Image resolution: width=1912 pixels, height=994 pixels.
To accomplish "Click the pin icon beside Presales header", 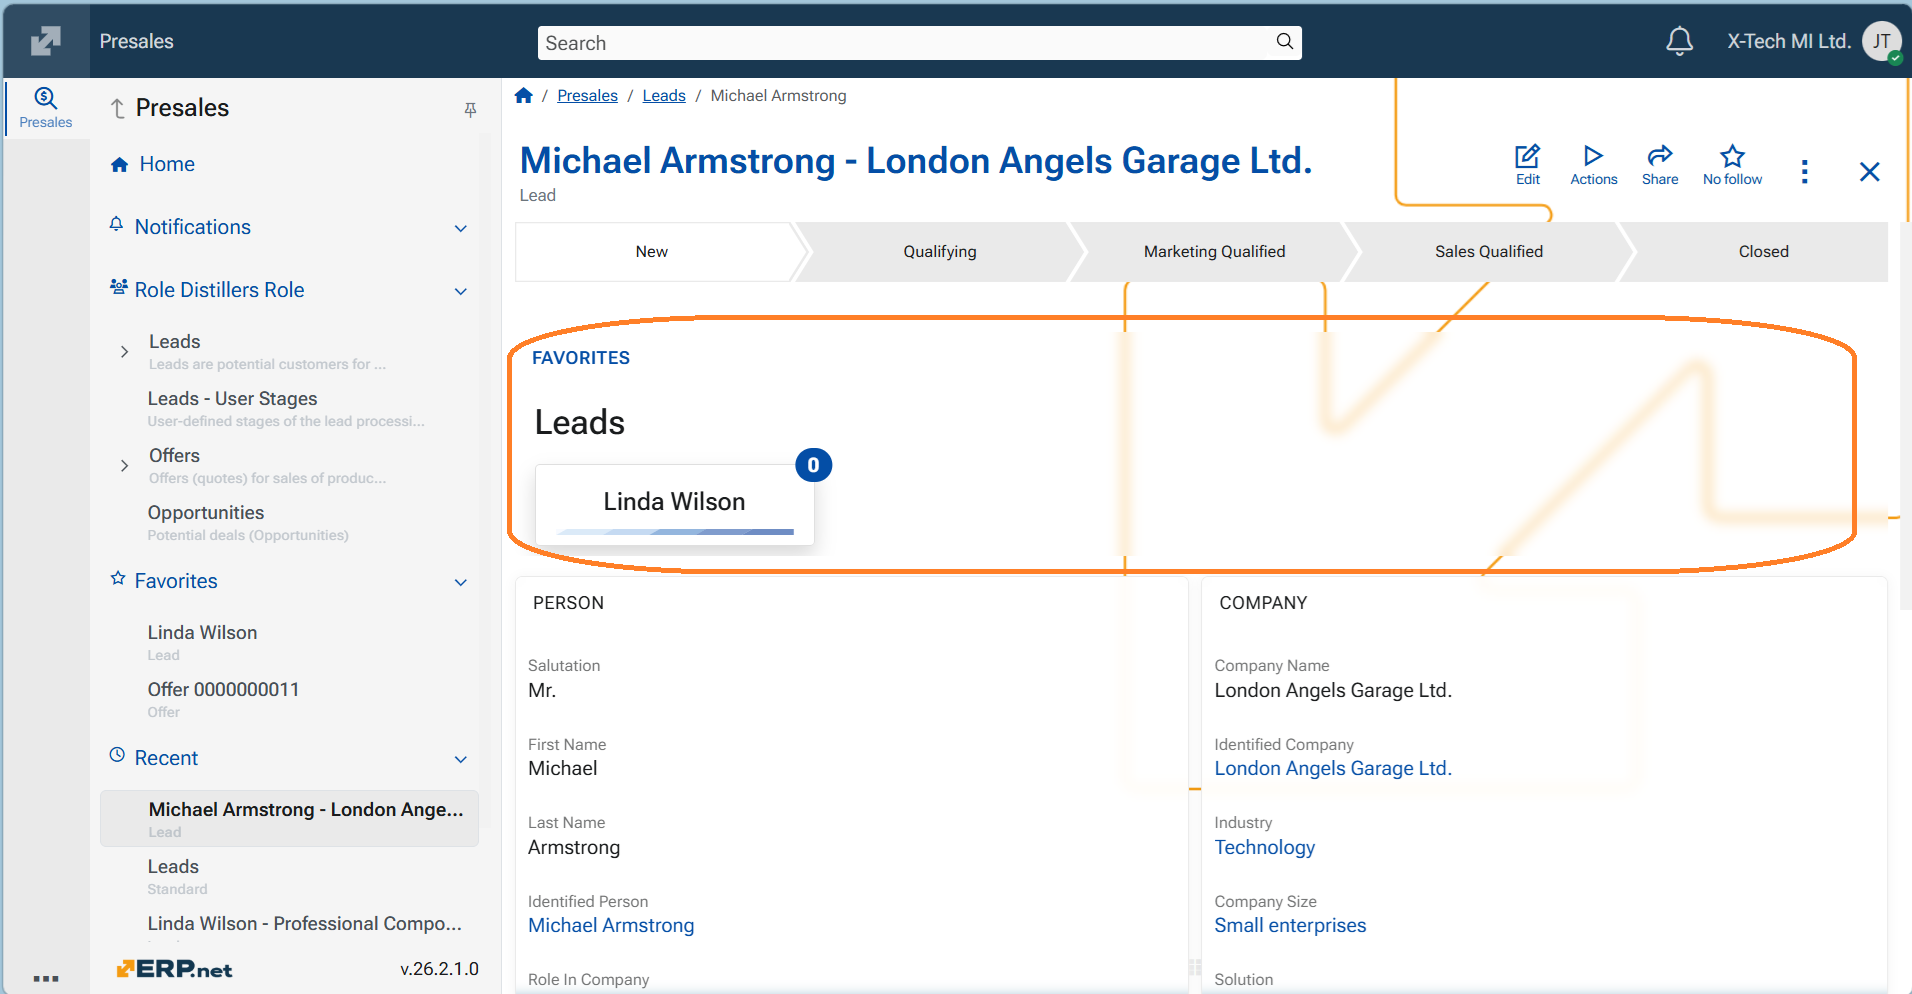I will pyautogui.click(x=470, y=109).
